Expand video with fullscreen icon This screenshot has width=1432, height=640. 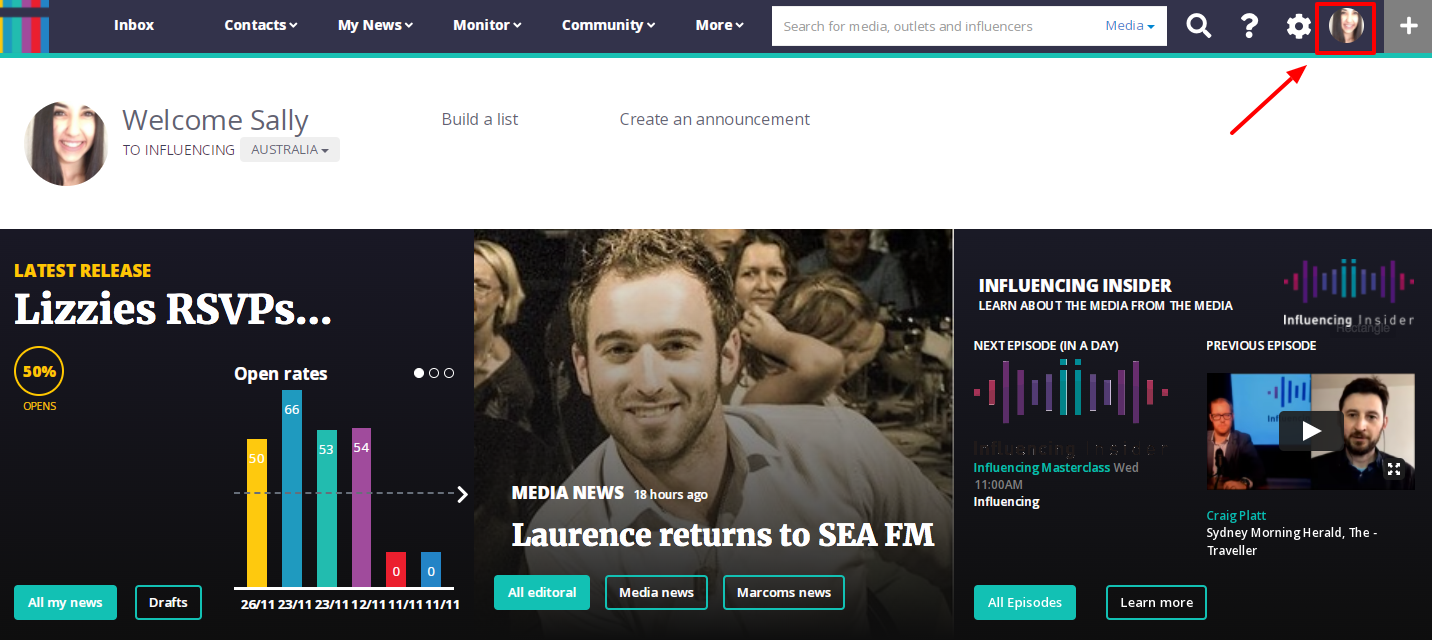coord(1394,468)
